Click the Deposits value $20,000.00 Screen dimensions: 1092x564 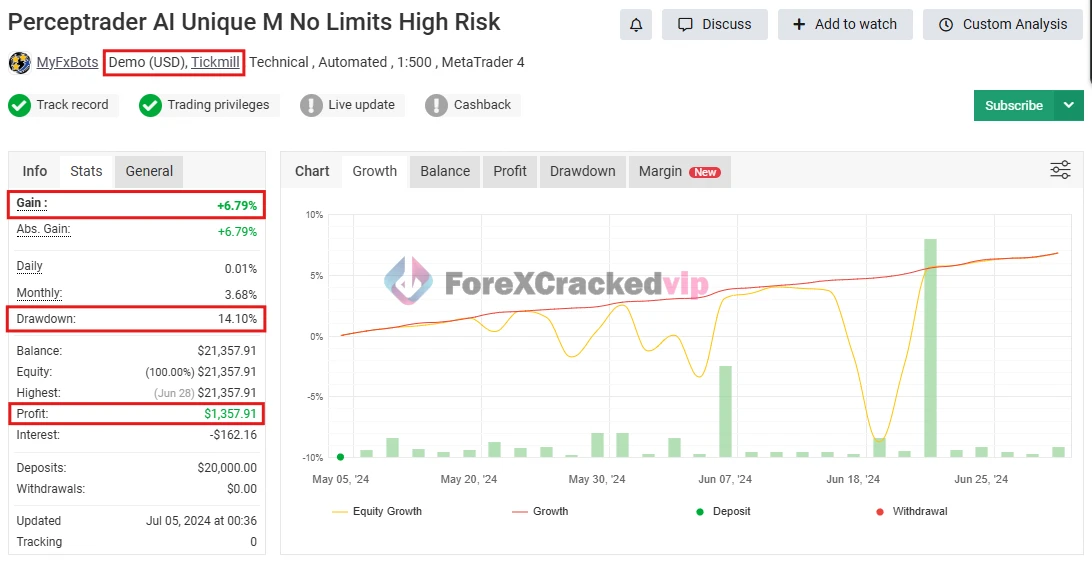227,468
